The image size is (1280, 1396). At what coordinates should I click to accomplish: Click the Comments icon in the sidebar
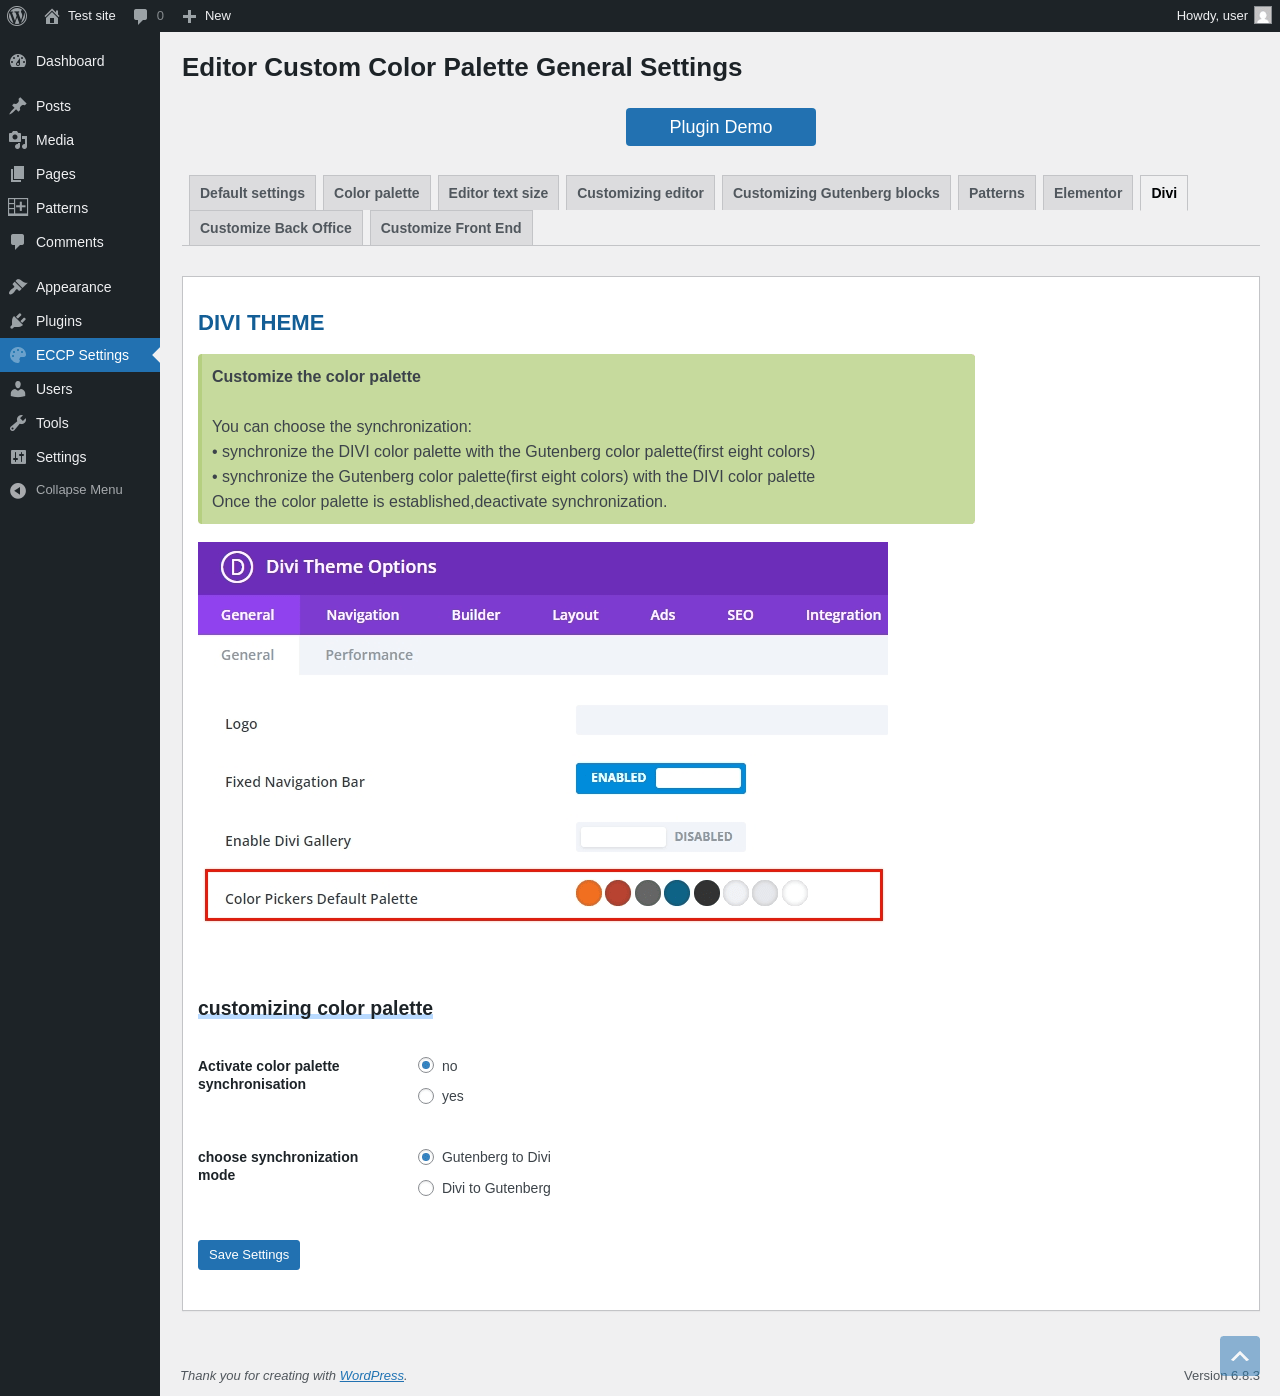[x=18, y=242]
